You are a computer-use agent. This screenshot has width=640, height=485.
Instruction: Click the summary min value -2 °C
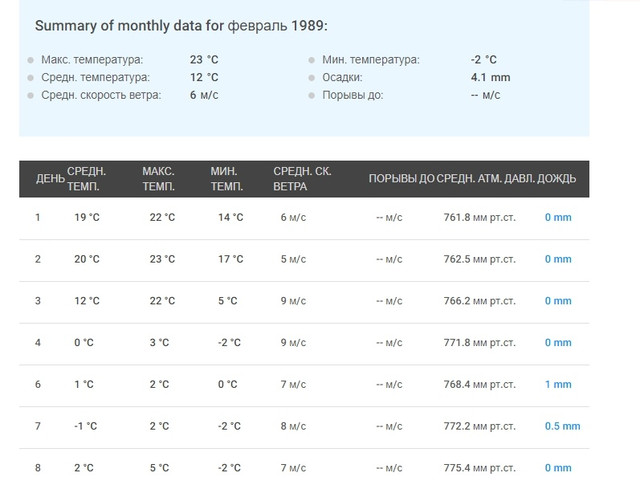tap(484, 60)
